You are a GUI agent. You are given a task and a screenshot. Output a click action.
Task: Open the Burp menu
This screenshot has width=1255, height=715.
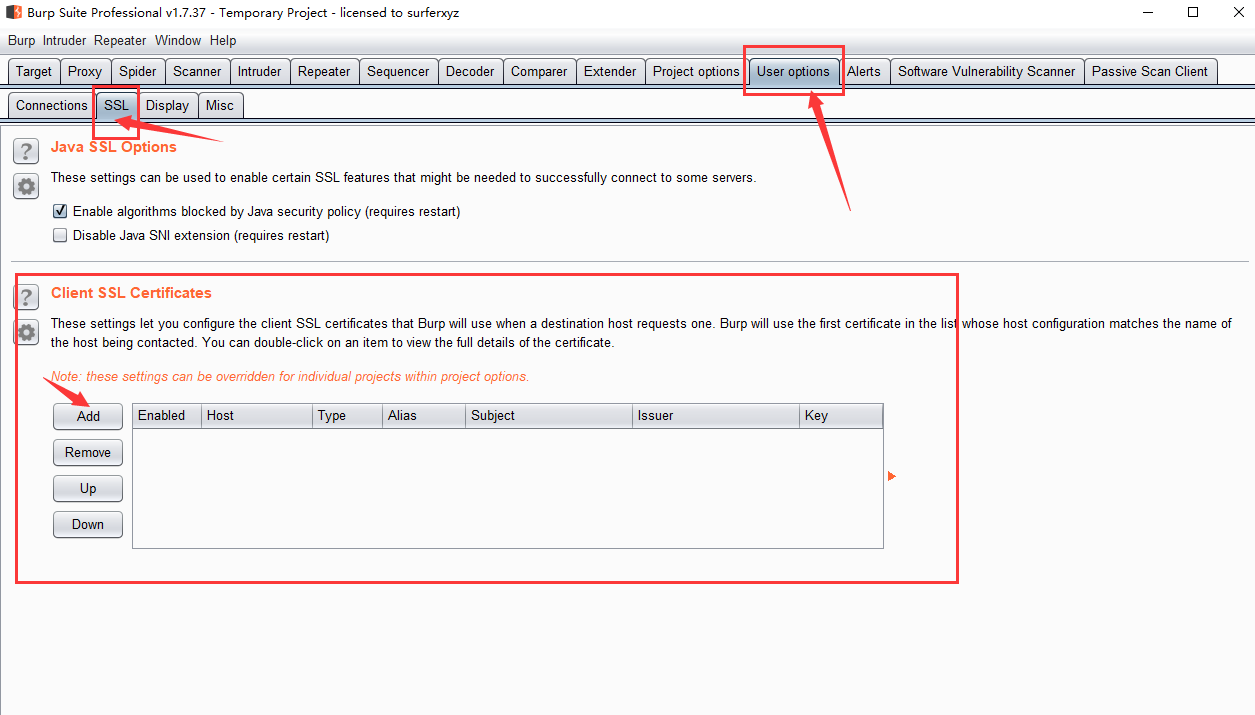21,41
